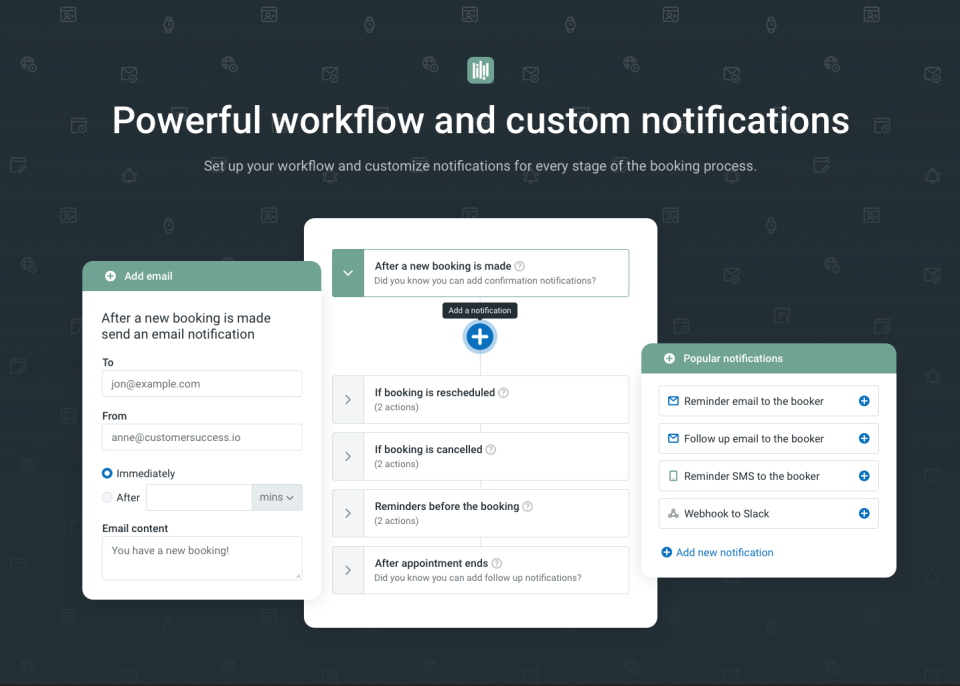Click '(2 actions)' under If booking is rescheduled
The width and height of the screenshot is (960, 686).
click(397, 407)
